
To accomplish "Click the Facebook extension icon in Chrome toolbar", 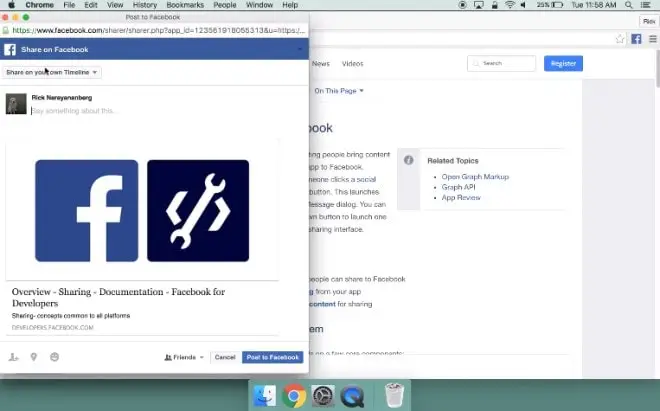I will tap(636, 39).
